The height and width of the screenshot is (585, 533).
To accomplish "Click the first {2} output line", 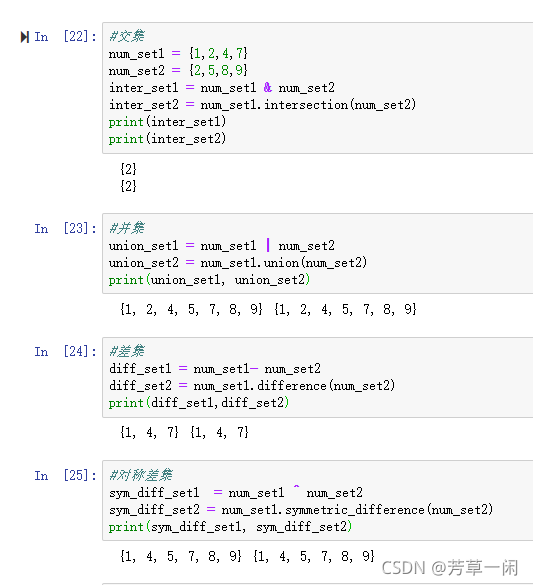I will 128,169.
